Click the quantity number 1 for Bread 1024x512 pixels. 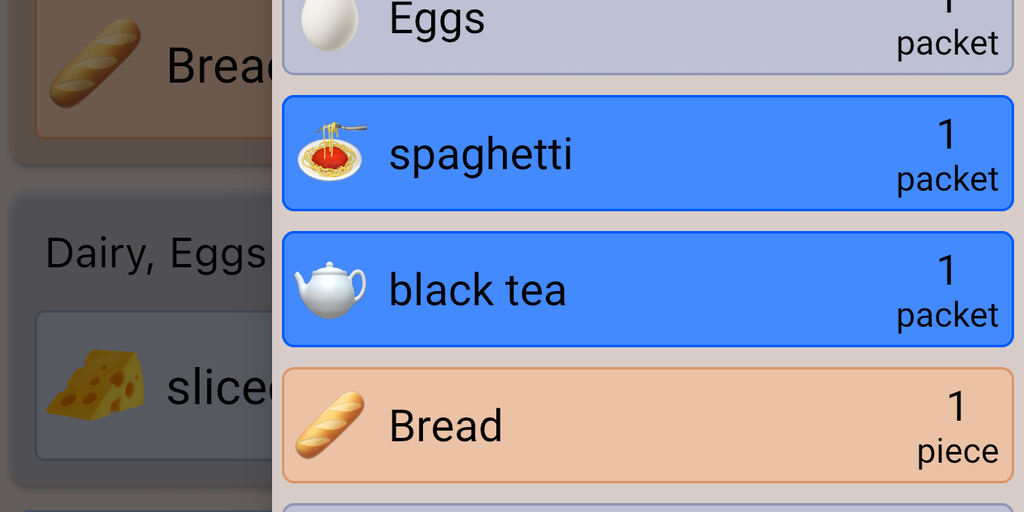[x=956, y=407]
